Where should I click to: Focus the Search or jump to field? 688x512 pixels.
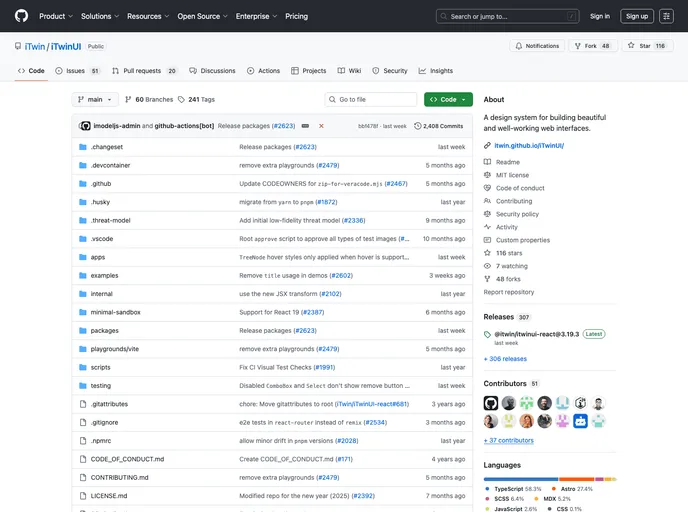point(508,16)
